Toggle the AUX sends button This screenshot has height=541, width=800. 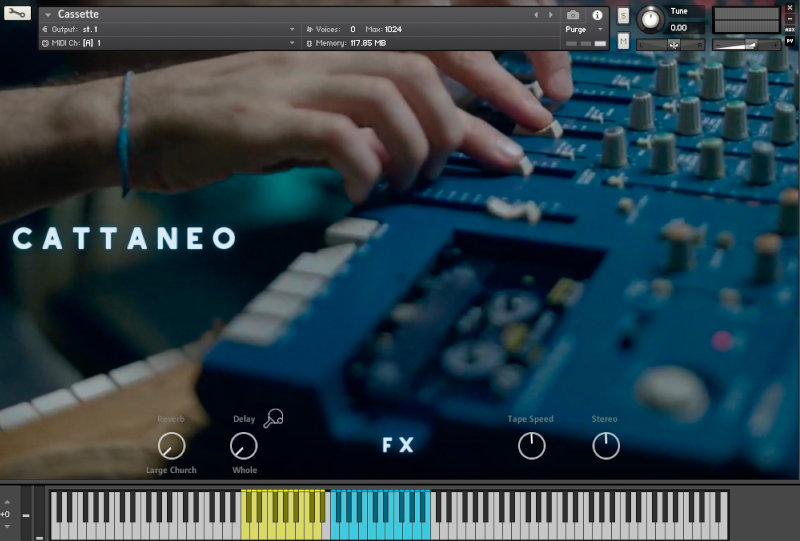(790, 30)
